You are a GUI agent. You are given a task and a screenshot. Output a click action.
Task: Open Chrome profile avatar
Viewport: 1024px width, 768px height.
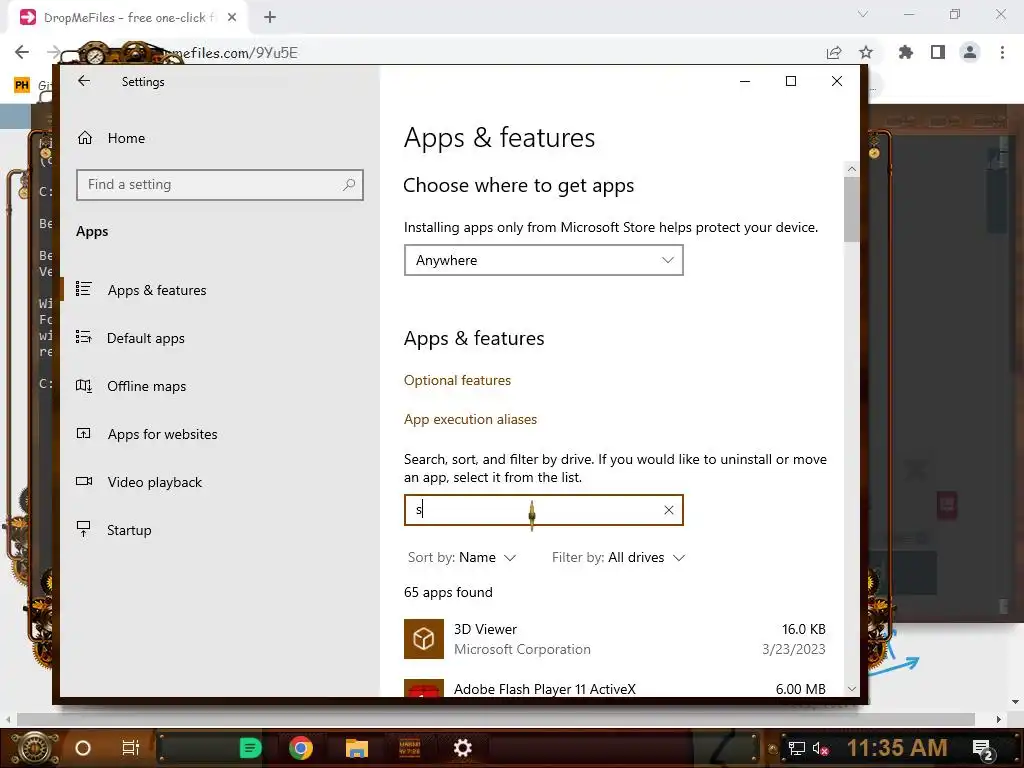point(970,52)
